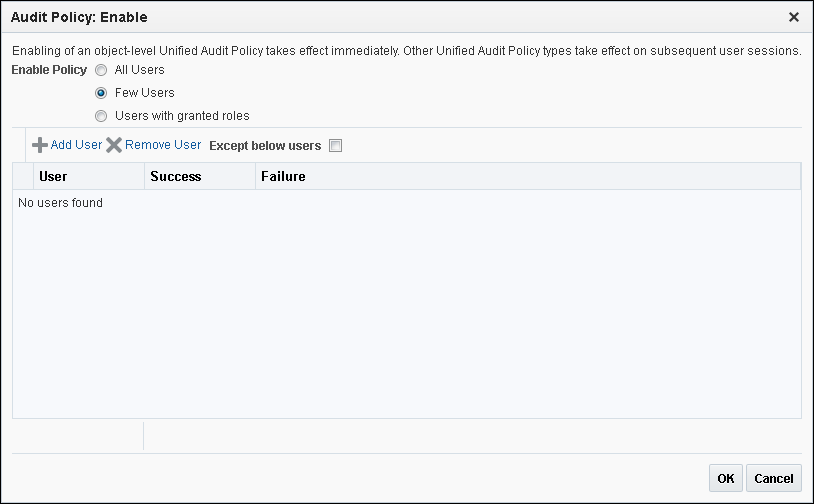Click the Except below users label
The width and height of the screenshot is (814, 504).
(x=265, y=146)
